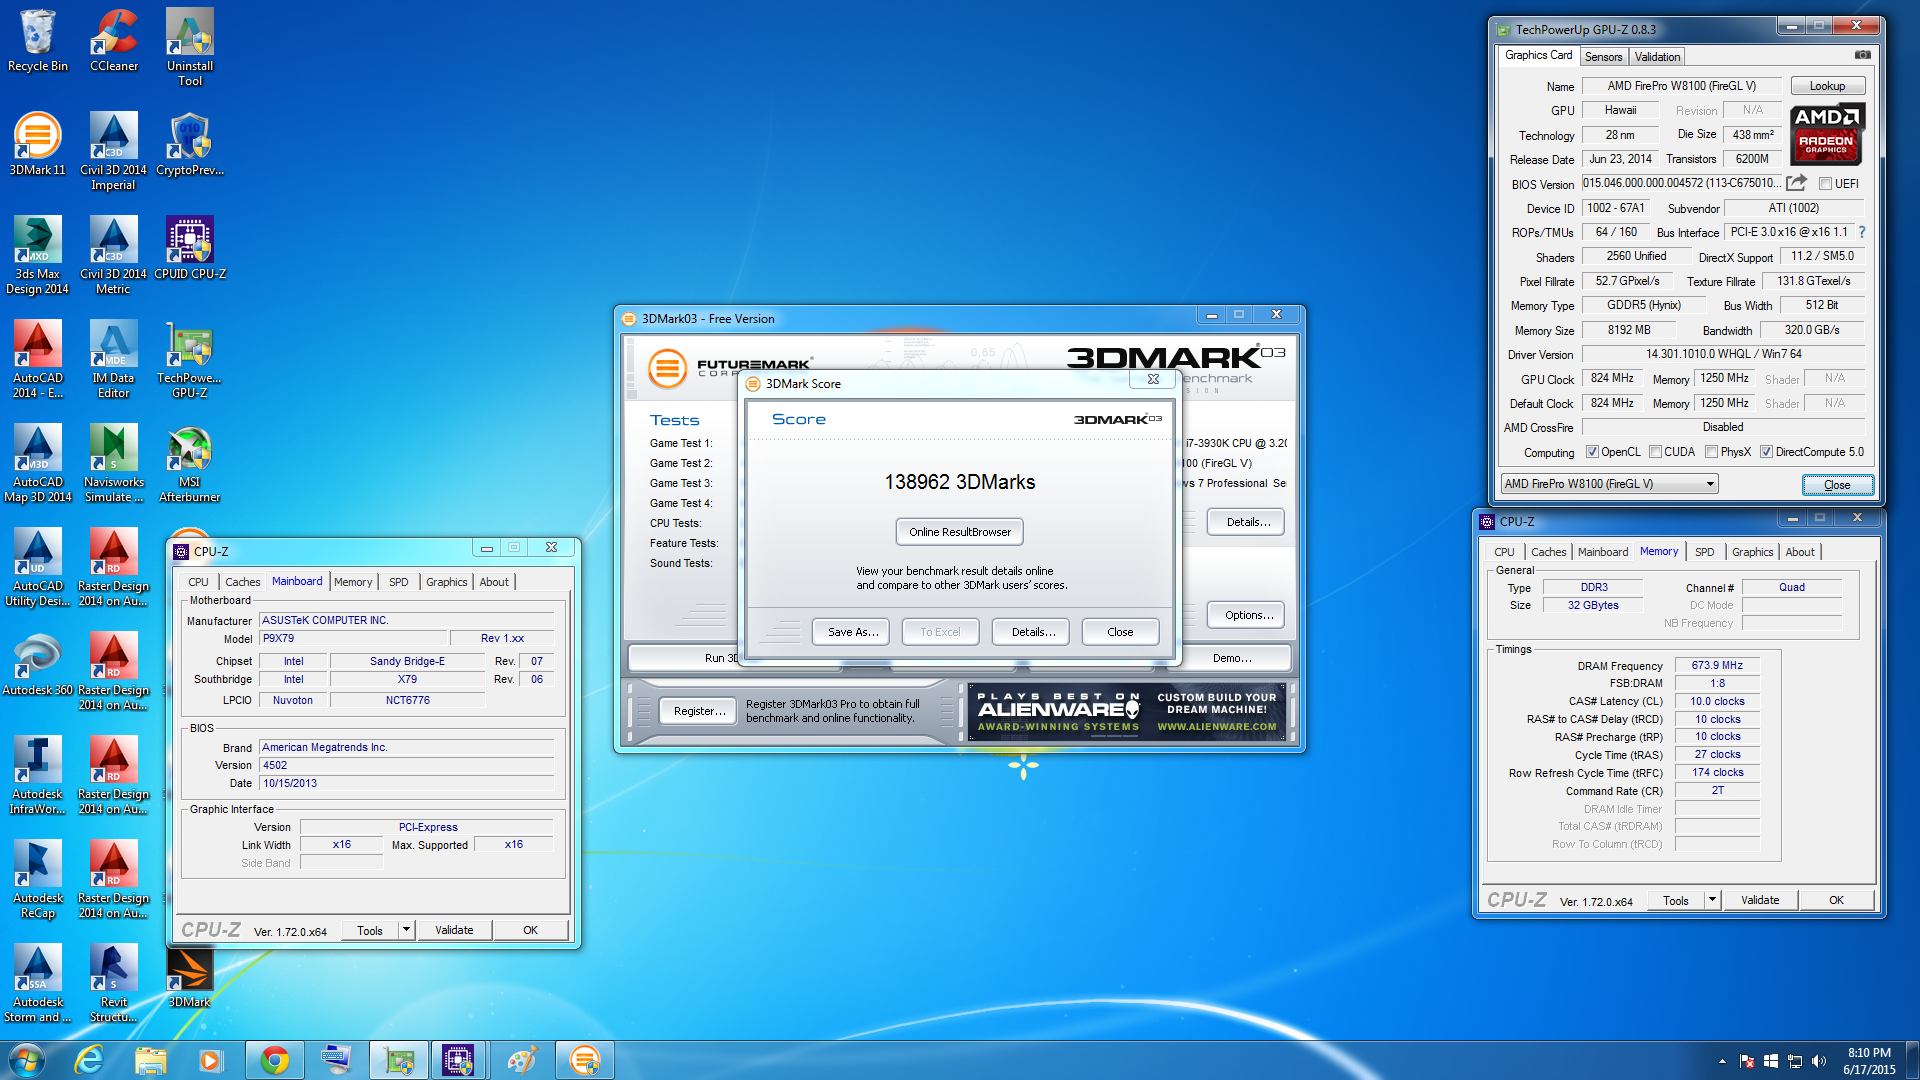Open the CPU tab in Memory CPU-Z window
This screenshot has height=1080, width=1920.
[x=1504, y=552]
